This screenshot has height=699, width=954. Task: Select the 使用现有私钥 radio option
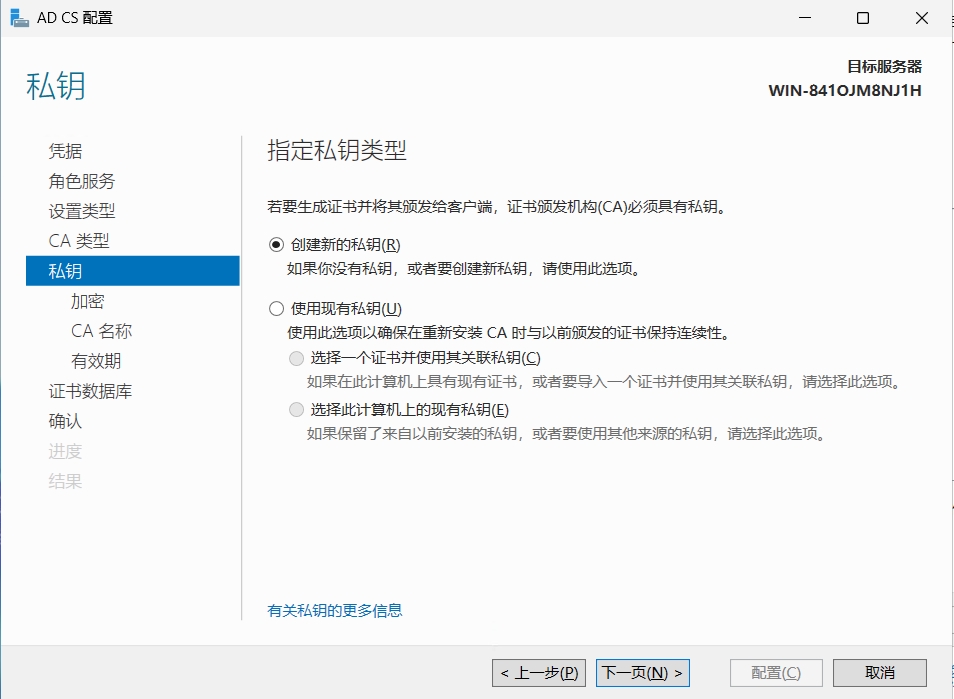(x=276, y=308)
